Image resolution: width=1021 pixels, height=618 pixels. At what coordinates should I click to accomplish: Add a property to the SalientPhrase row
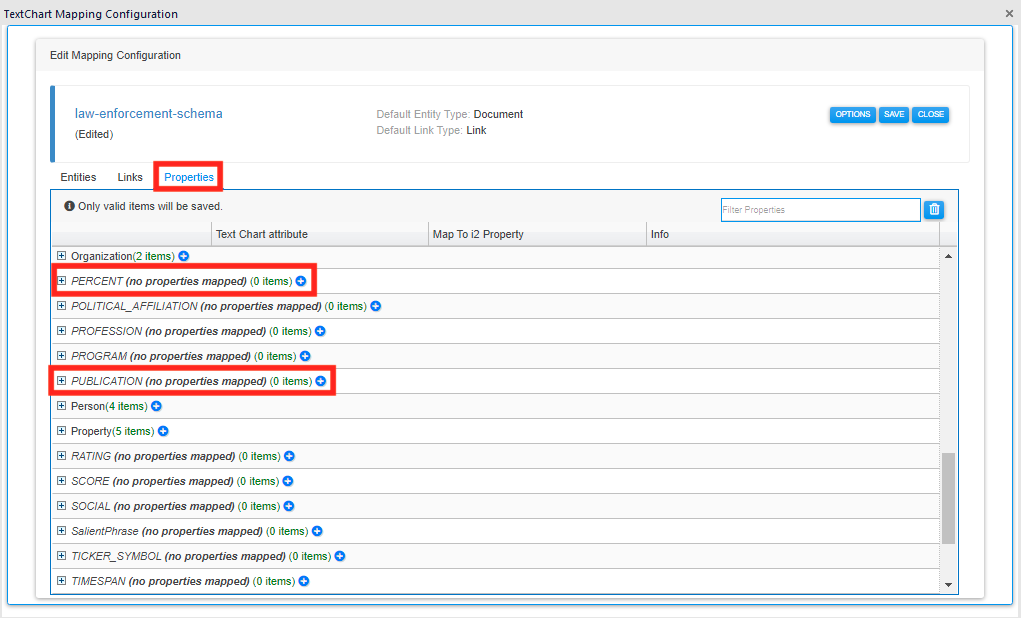point(317,531)
